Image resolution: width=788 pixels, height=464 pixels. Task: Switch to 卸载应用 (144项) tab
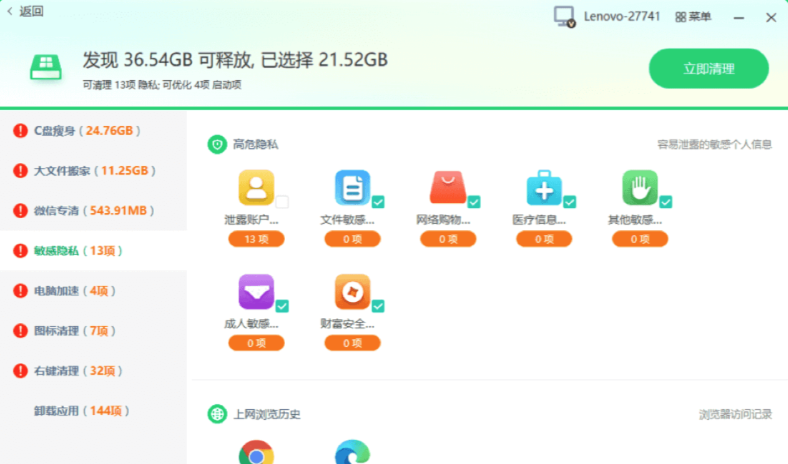click(93, 411)
